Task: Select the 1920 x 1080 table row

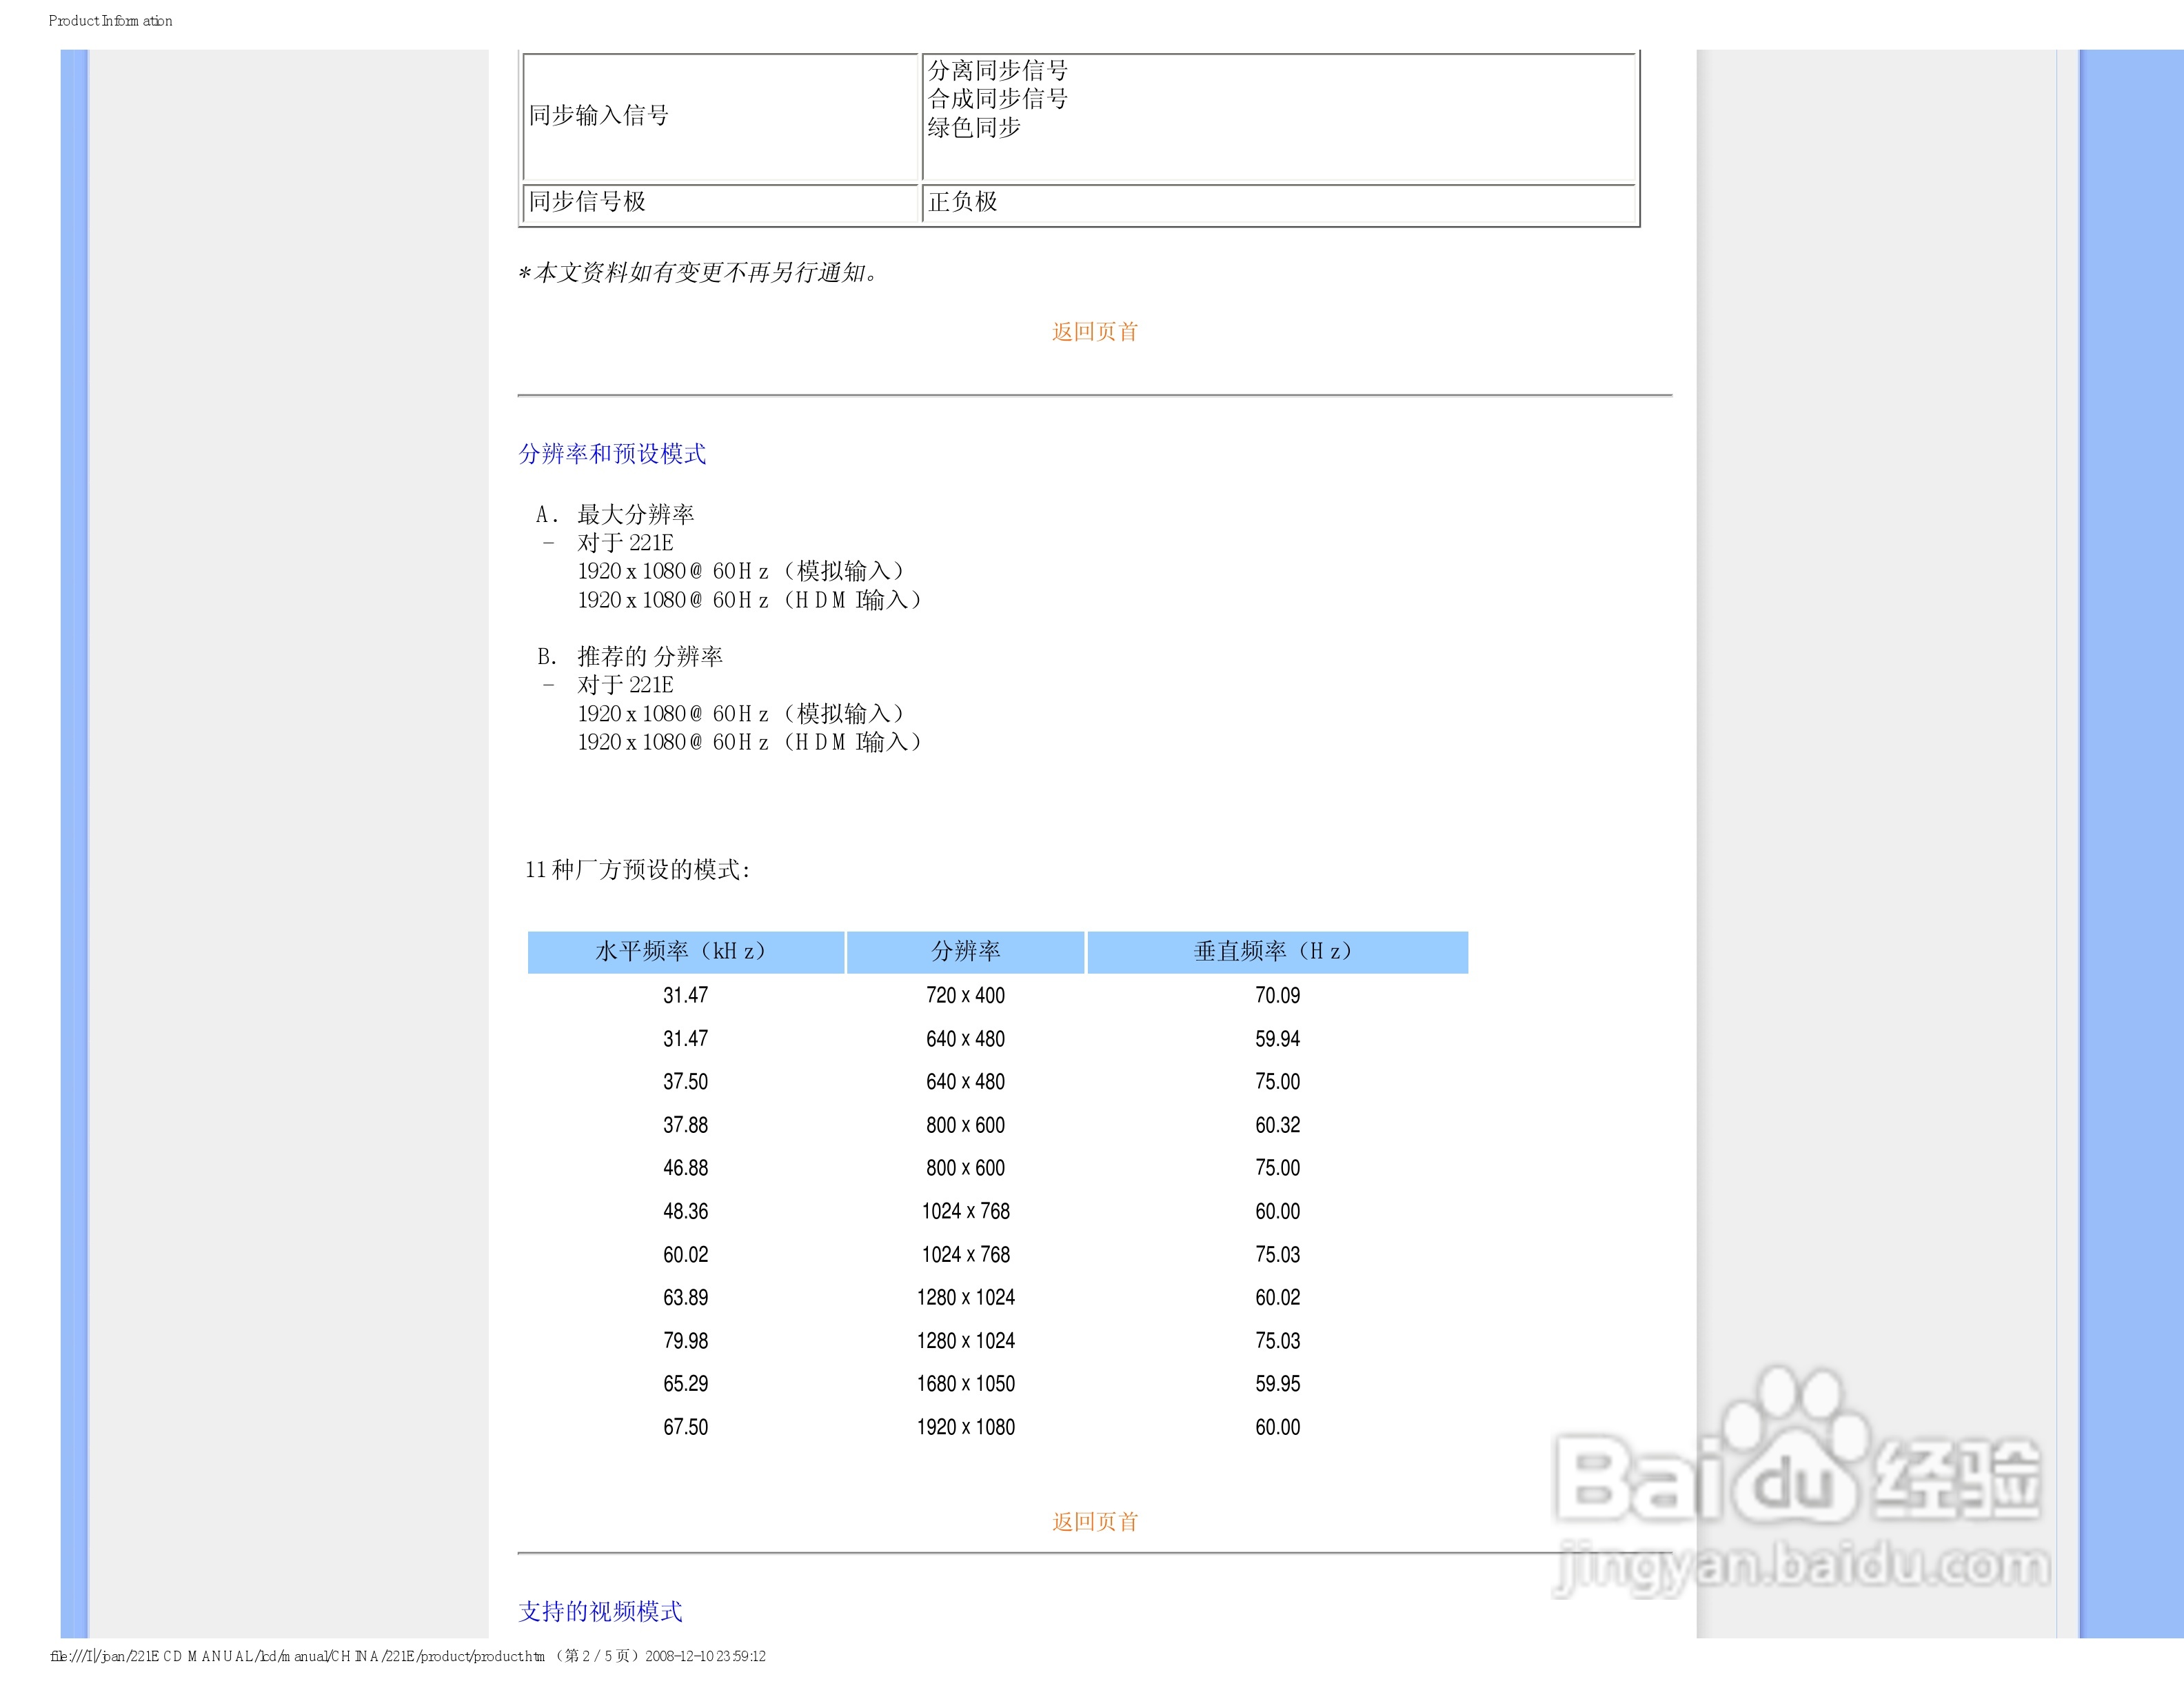Action: [x=965, y=1427]
